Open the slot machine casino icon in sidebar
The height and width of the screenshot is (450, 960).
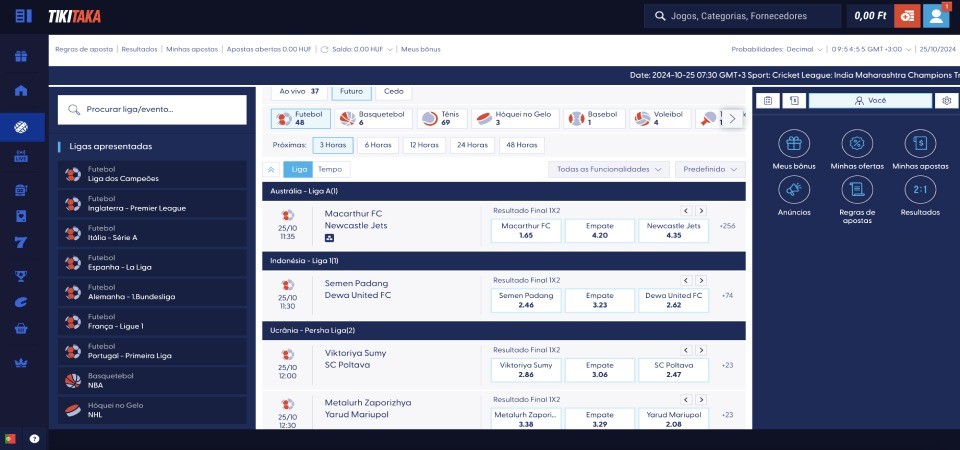pyautogui.click(x=21, y=190)
